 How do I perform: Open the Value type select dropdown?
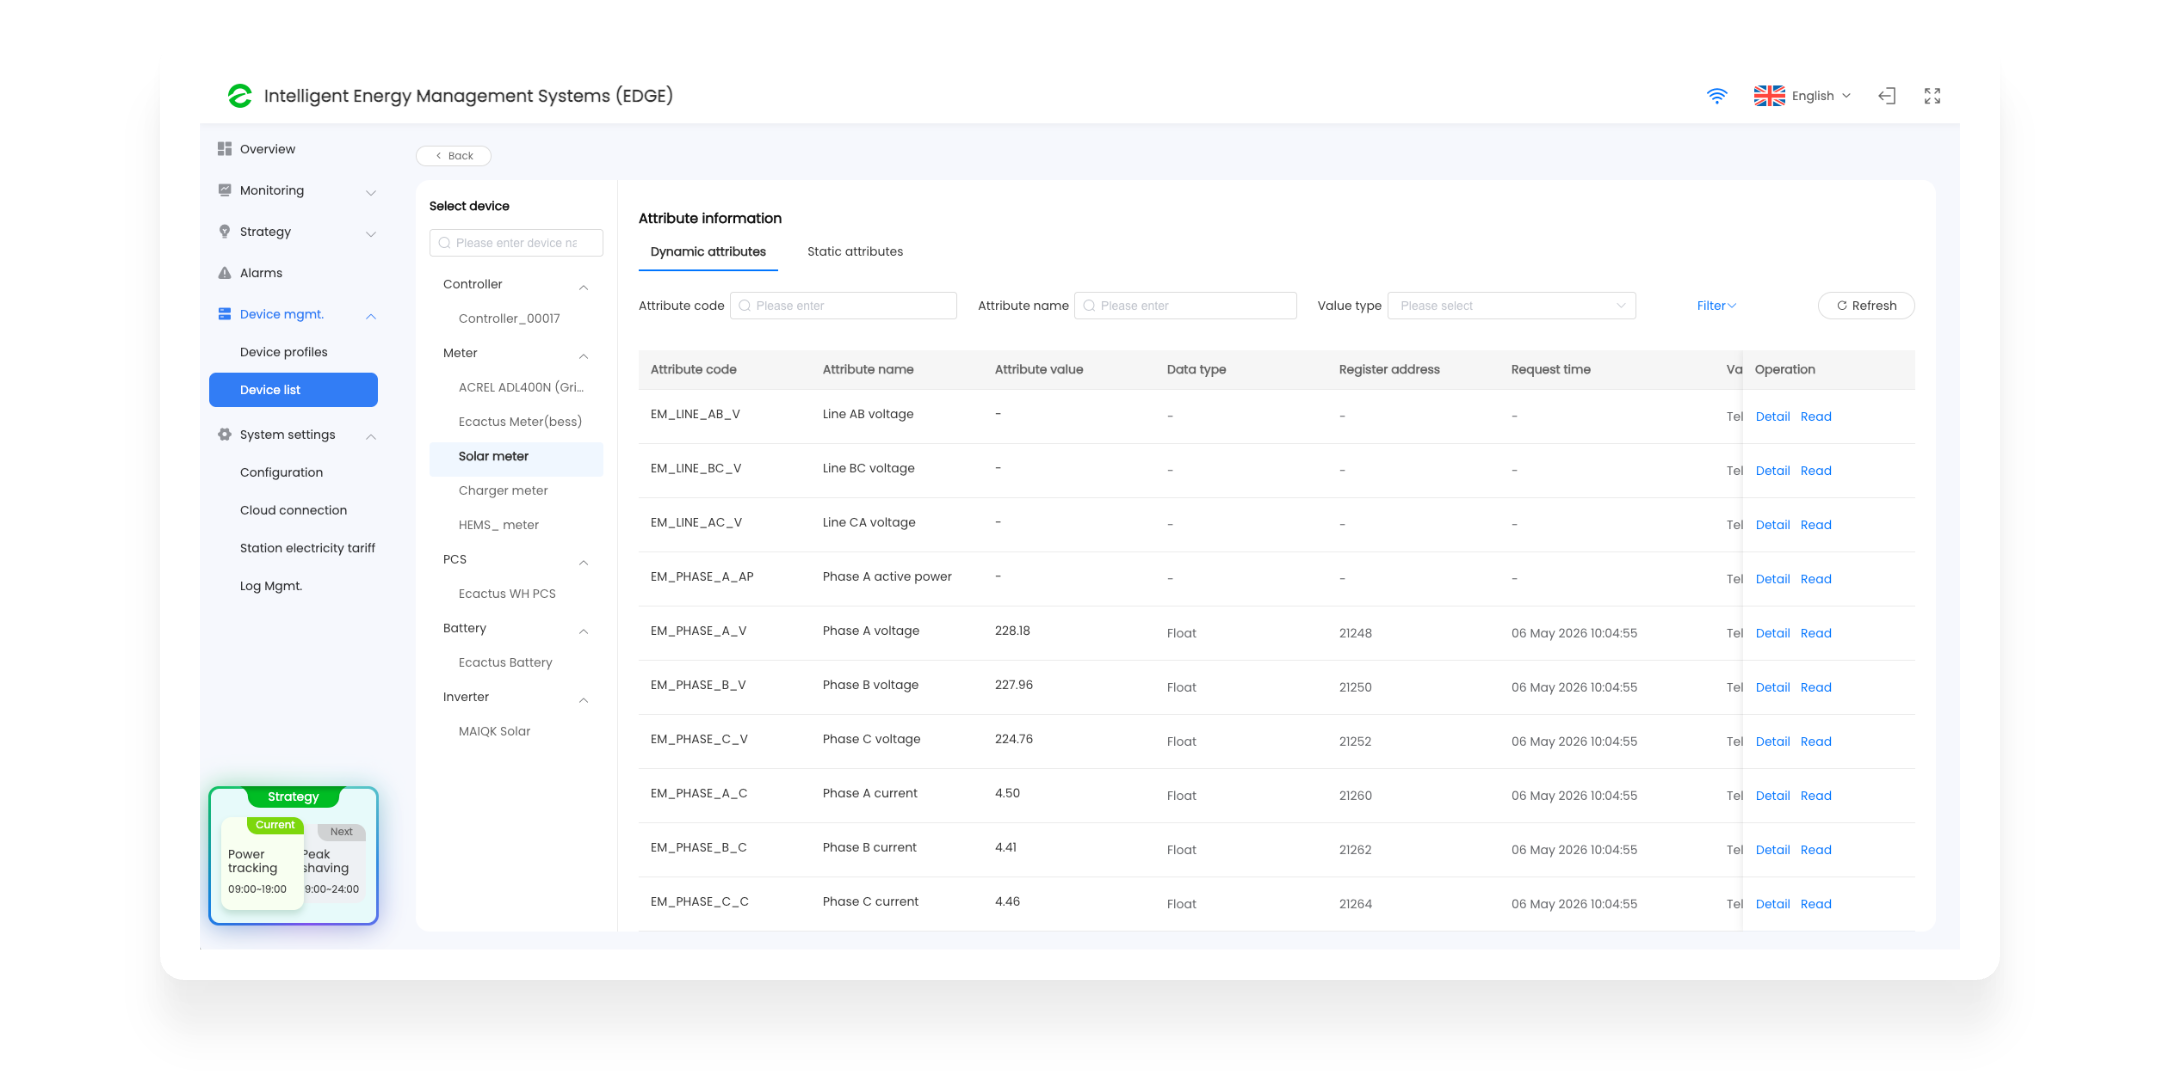point(1511,306)
